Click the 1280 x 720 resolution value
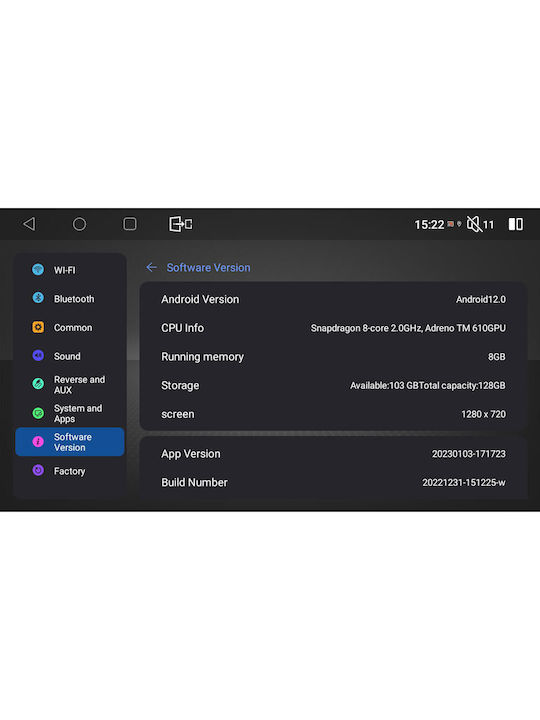540x720 pixels. click(484, 414)
